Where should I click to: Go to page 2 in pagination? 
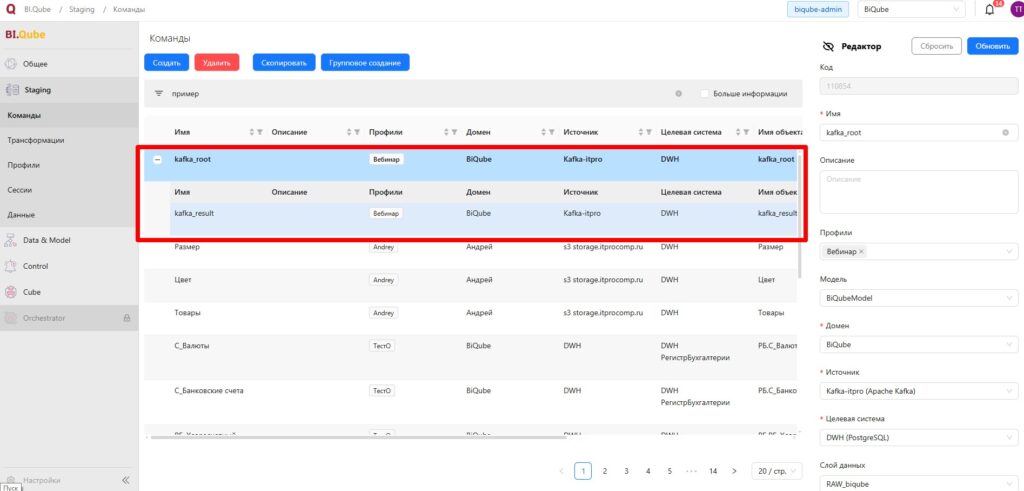(605, 471)
